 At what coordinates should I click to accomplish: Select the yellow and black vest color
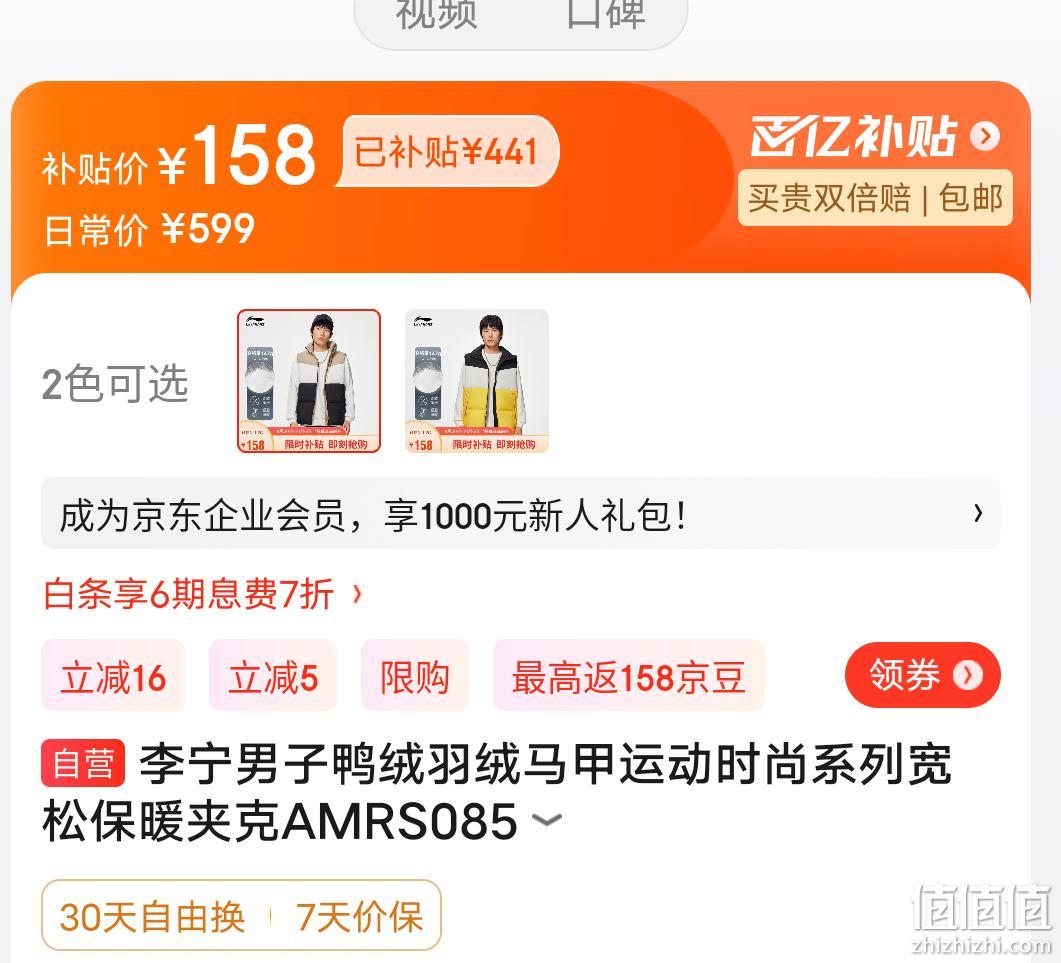pos(477,381)
